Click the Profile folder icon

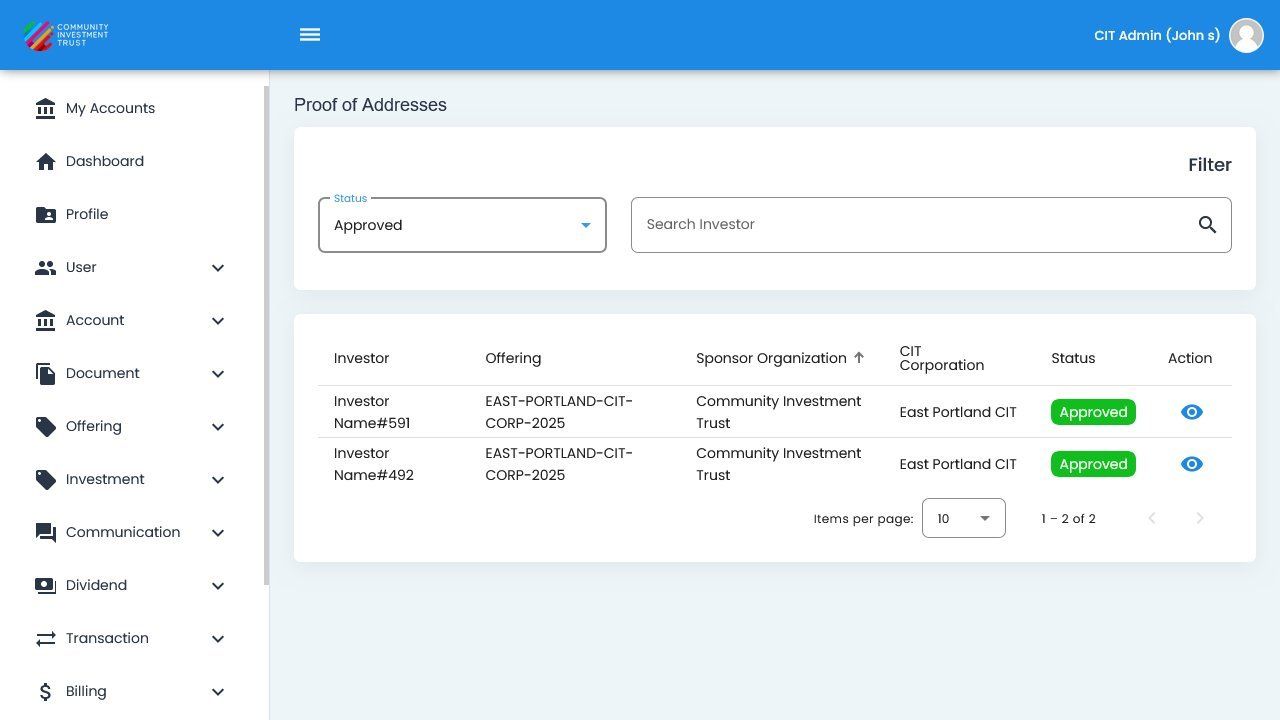(45, 215)
